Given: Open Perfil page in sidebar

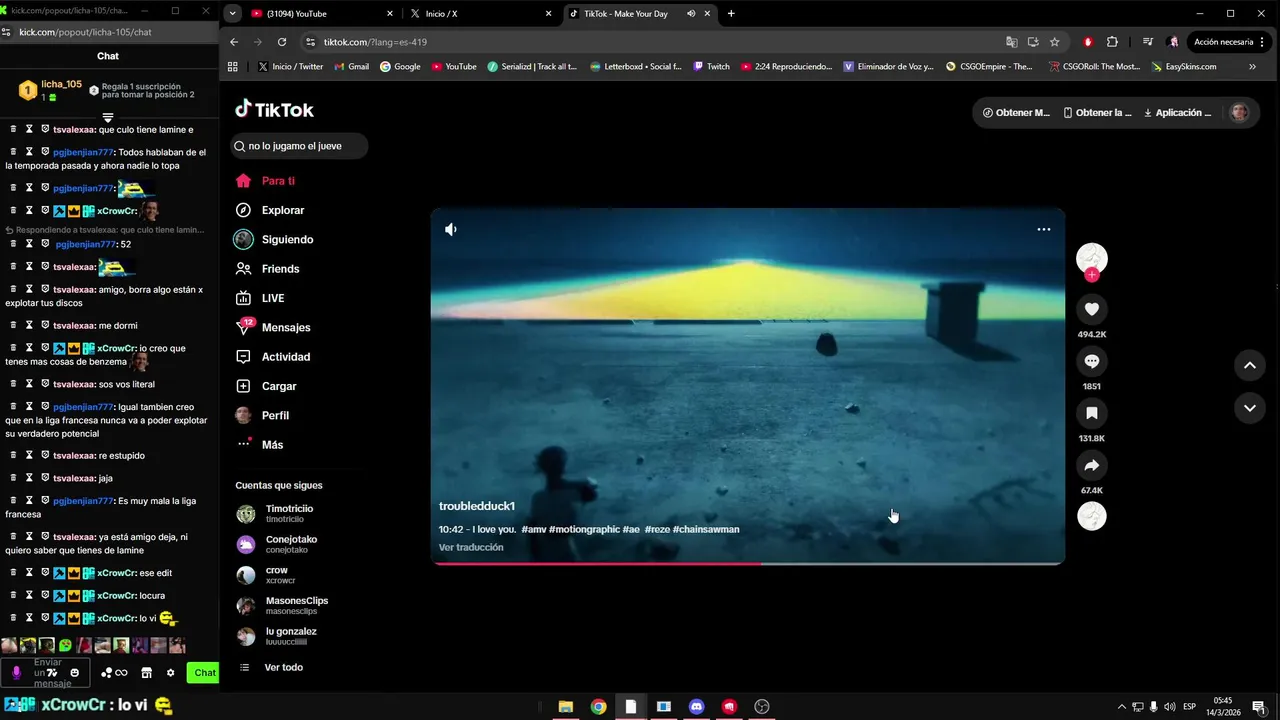Looking at the screenshot, I should pos(262,415).
